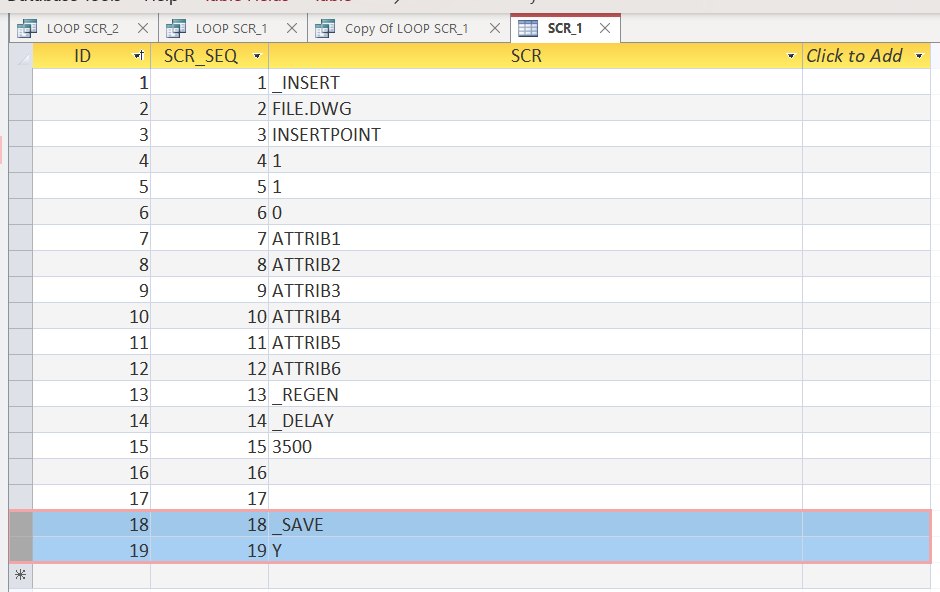The height and width of the screenshot is (592, 940).
Task: Close the SCR_1 tab
Action: 605,28
